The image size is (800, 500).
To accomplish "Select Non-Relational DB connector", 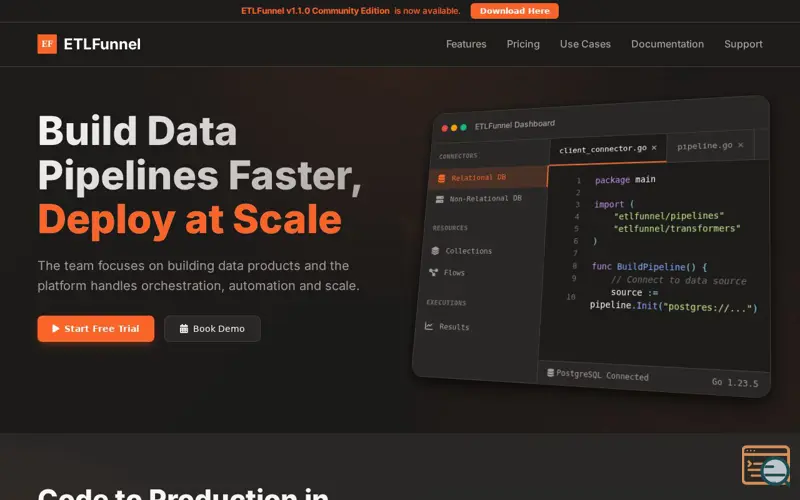I will [486, 198].
